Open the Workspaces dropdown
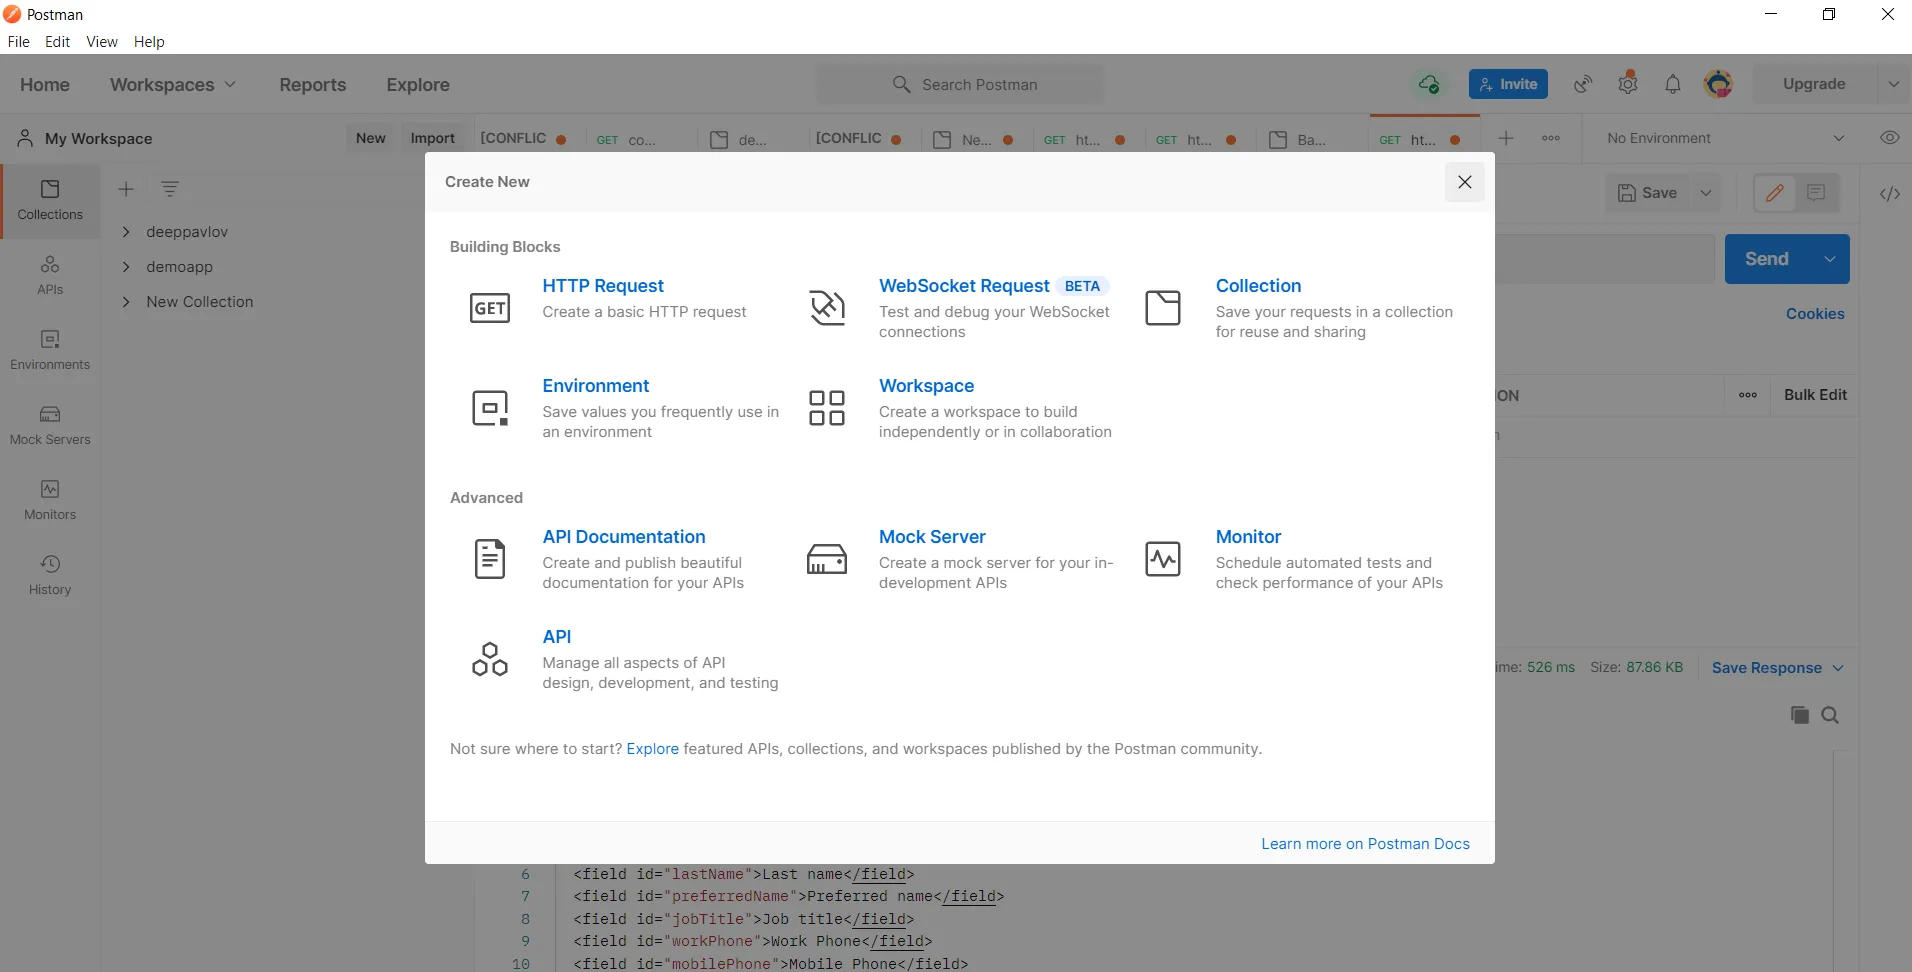Screen dimensions: 1912x972 tap(173, 85)
